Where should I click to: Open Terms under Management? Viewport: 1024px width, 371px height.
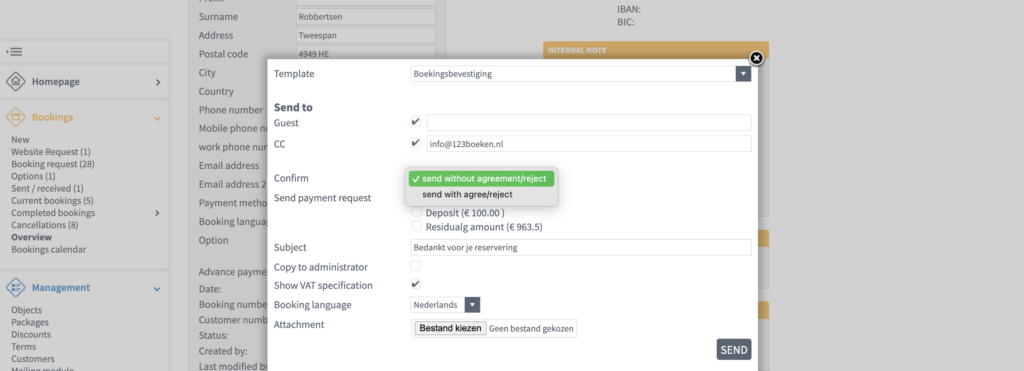[24, 347]
